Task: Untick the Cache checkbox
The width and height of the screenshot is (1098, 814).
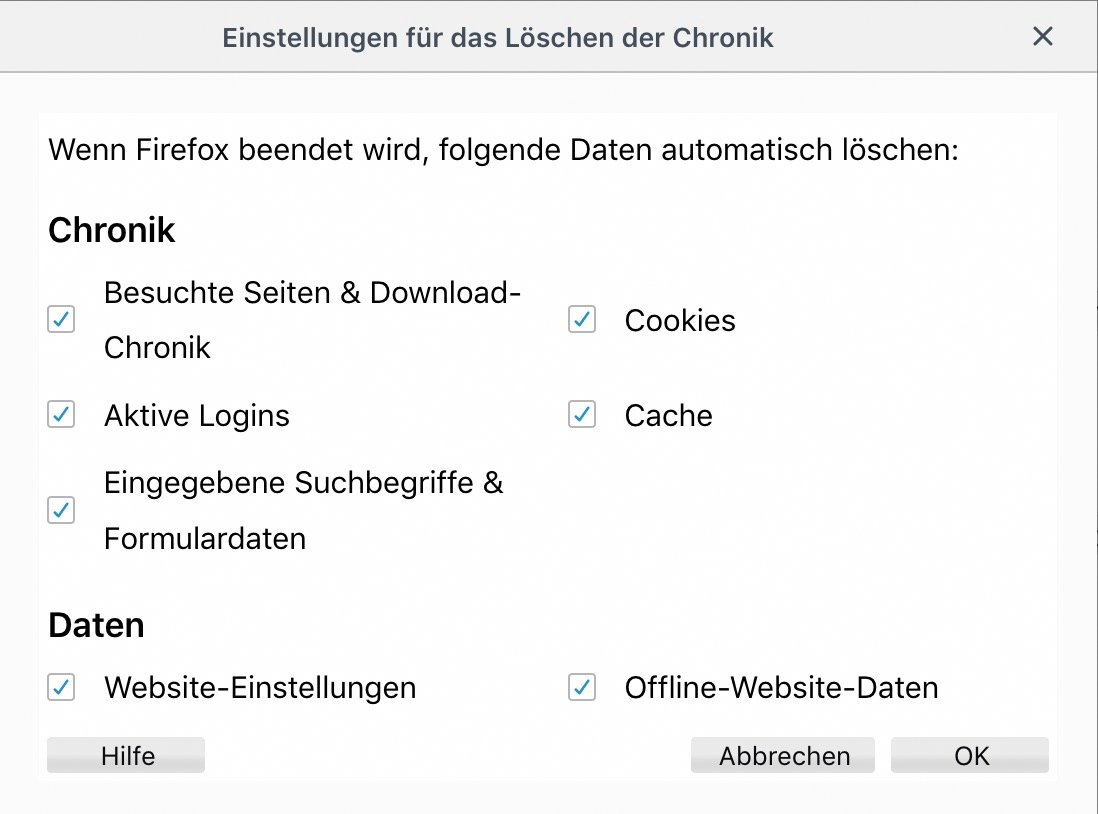Action: 582,415
